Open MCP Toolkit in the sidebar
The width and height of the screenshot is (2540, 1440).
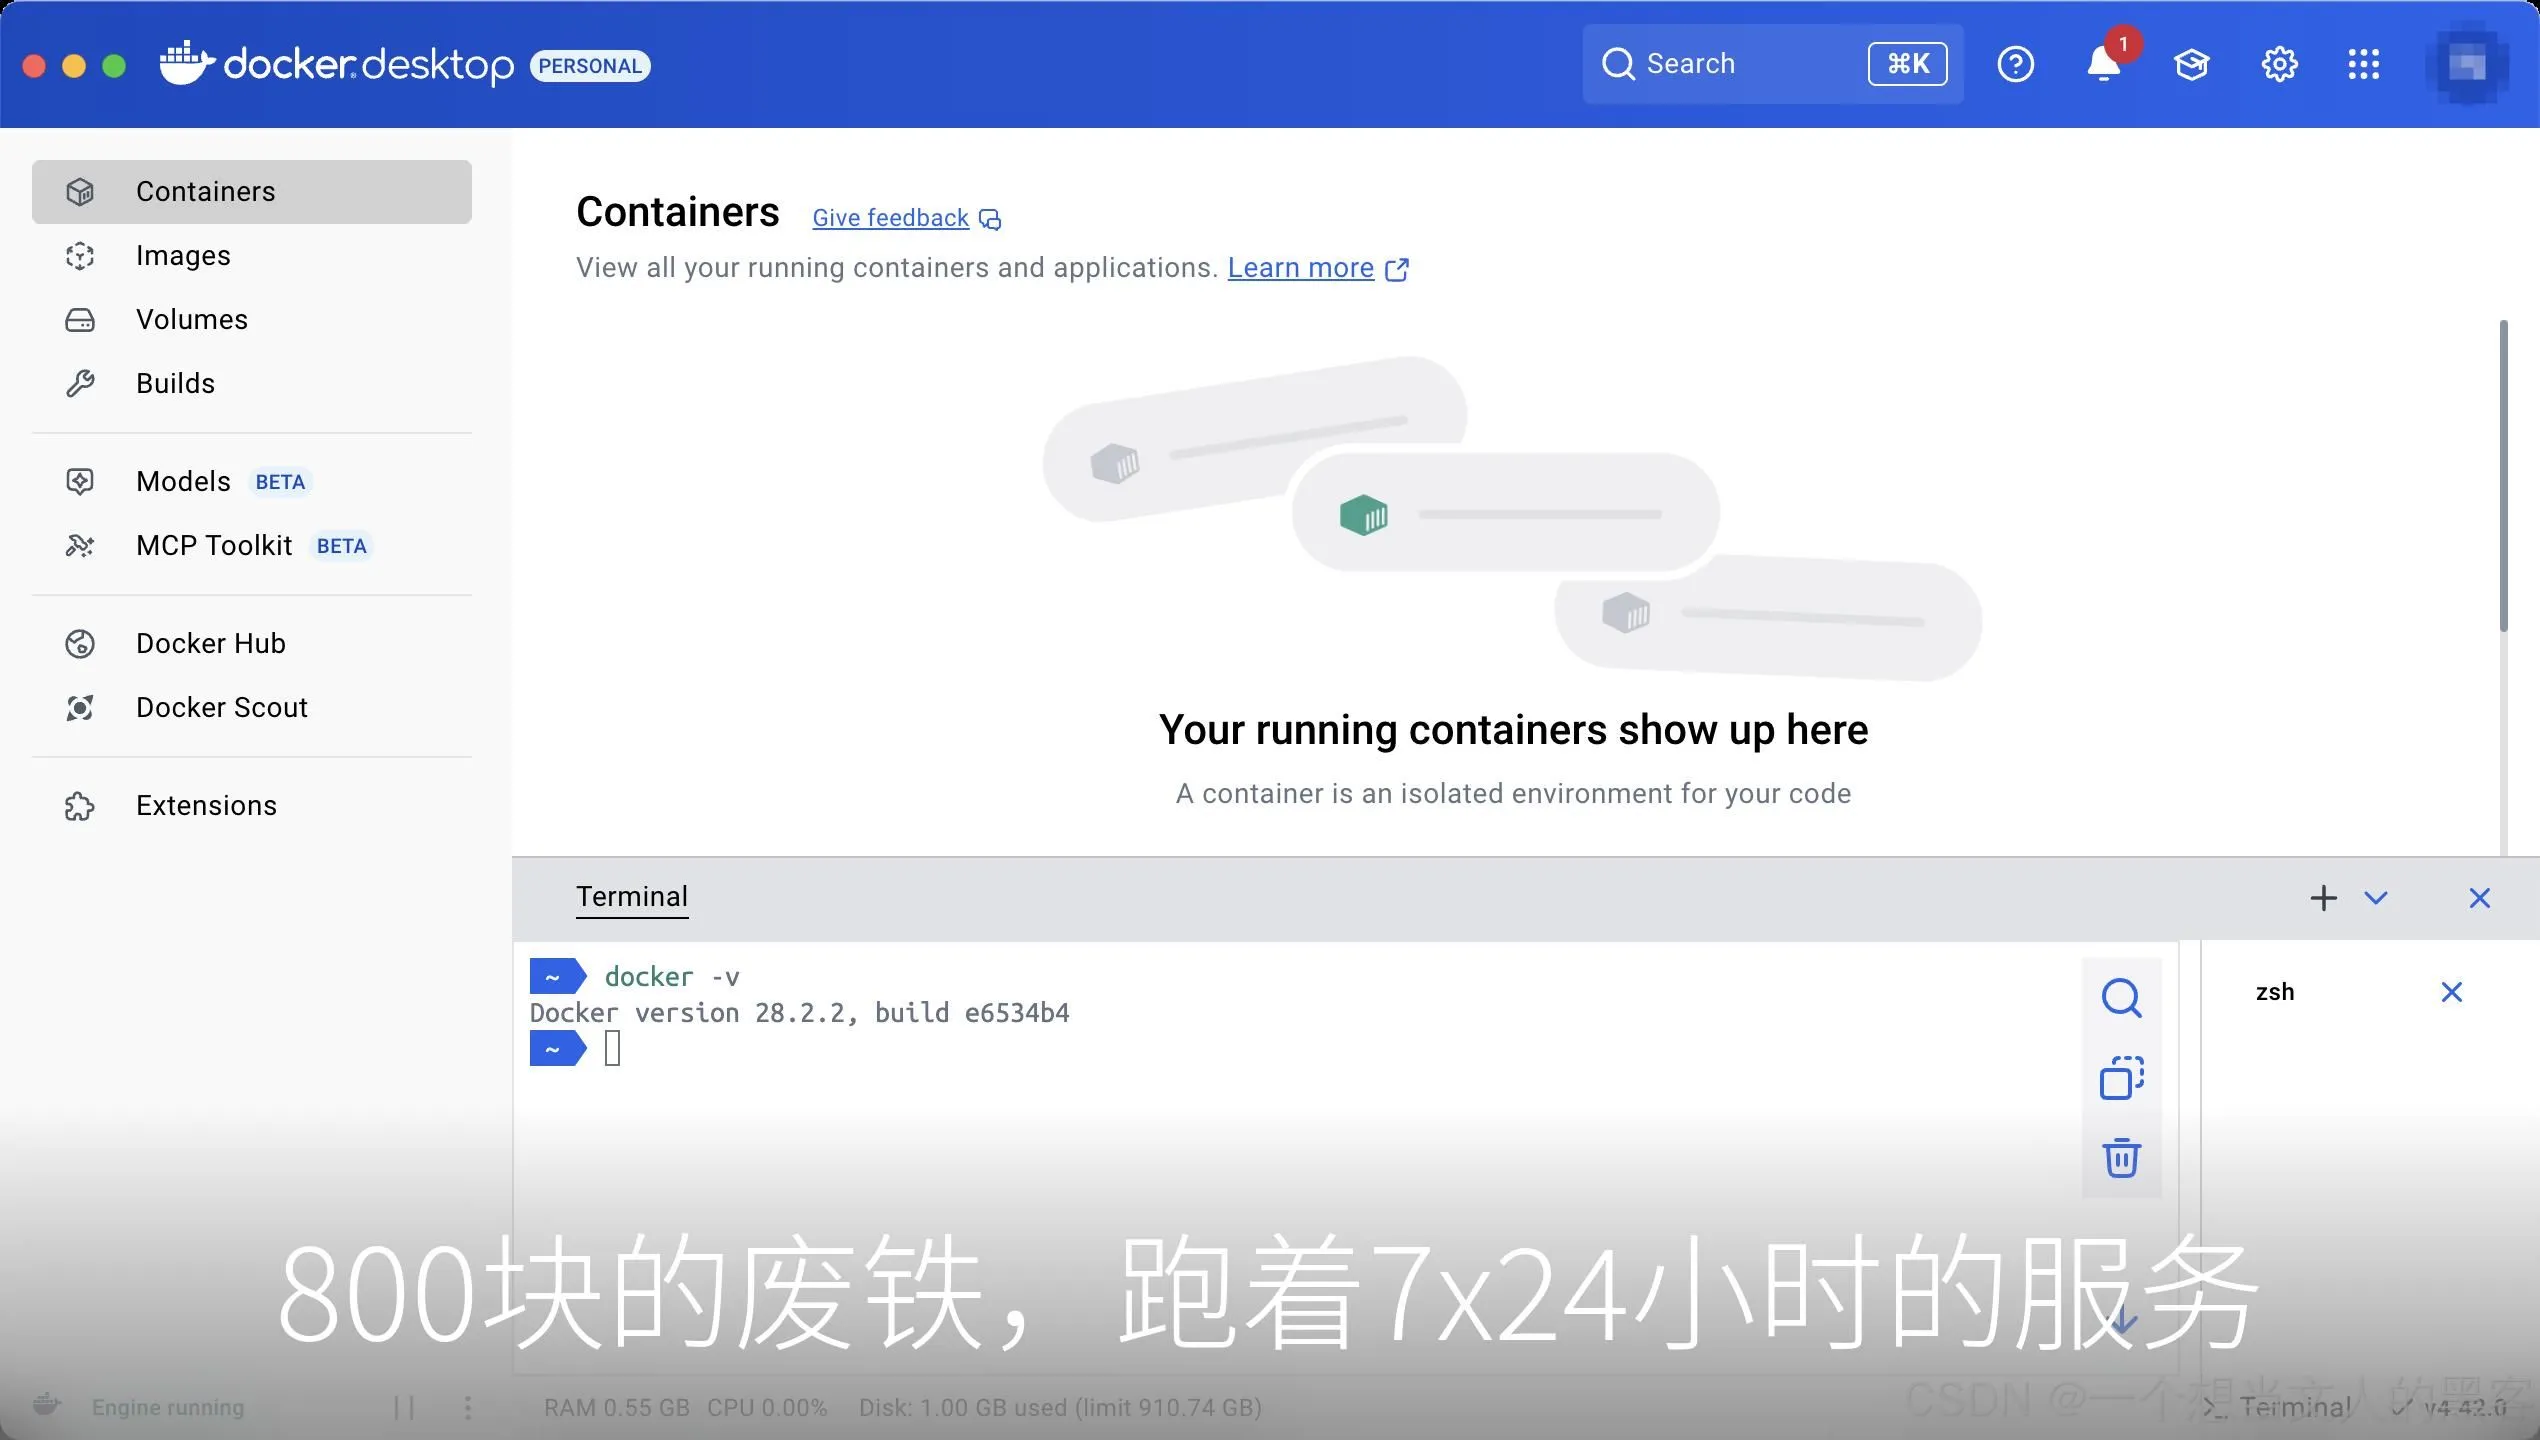[252, 545]
